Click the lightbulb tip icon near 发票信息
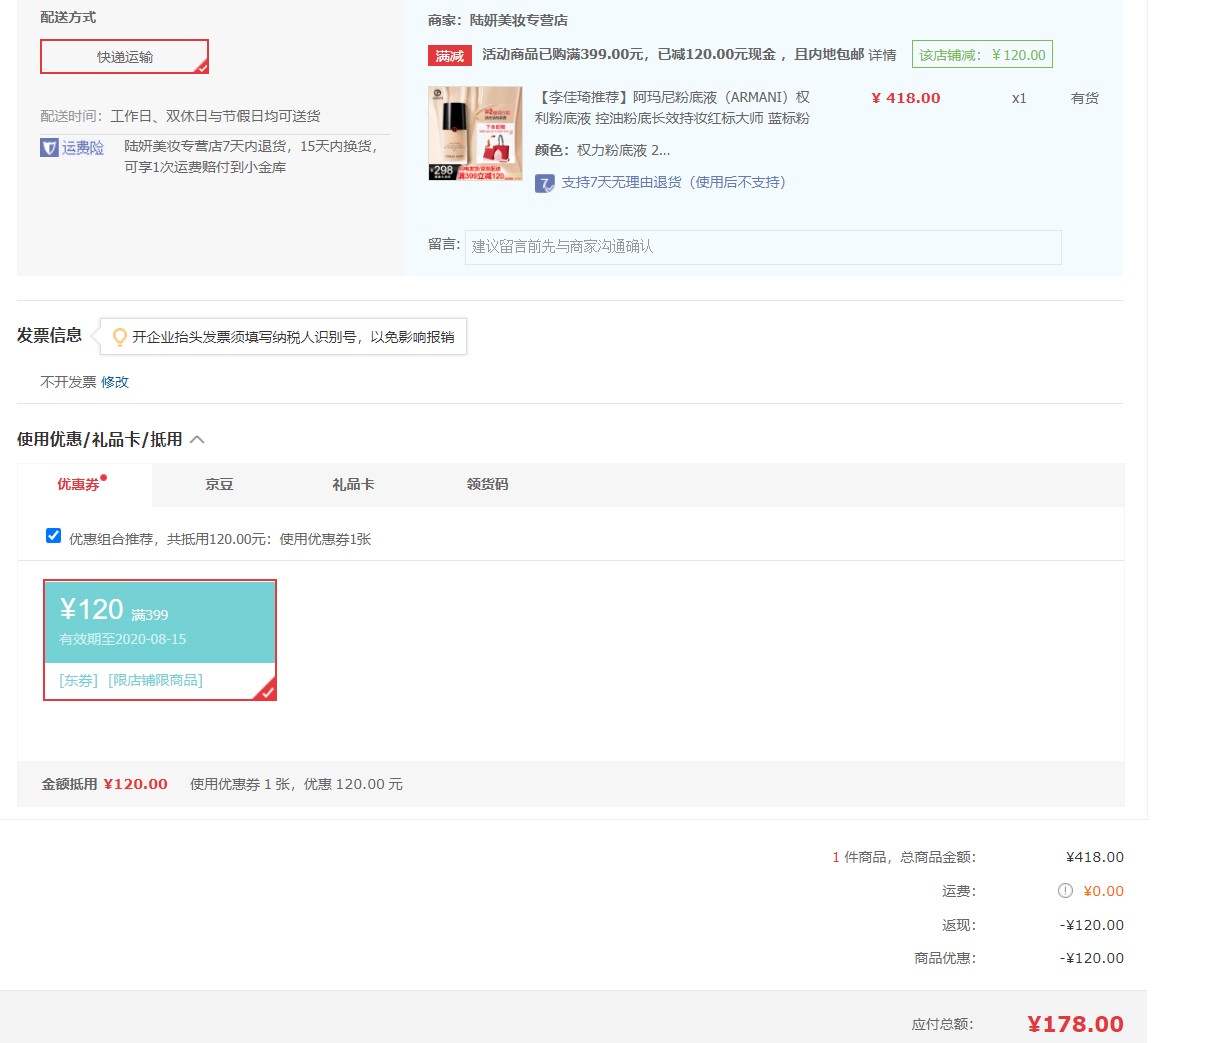 pyautogui.click(x=120, y=337)
